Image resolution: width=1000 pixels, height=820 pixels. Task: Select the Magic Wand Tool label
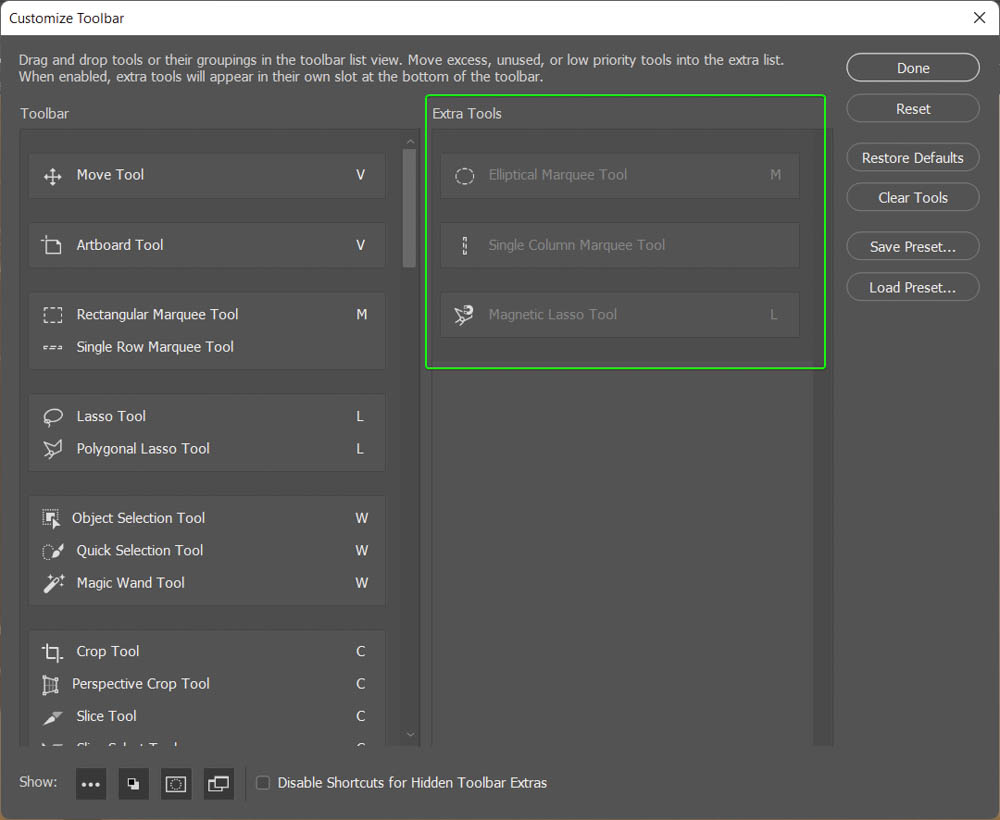point(131,583)
